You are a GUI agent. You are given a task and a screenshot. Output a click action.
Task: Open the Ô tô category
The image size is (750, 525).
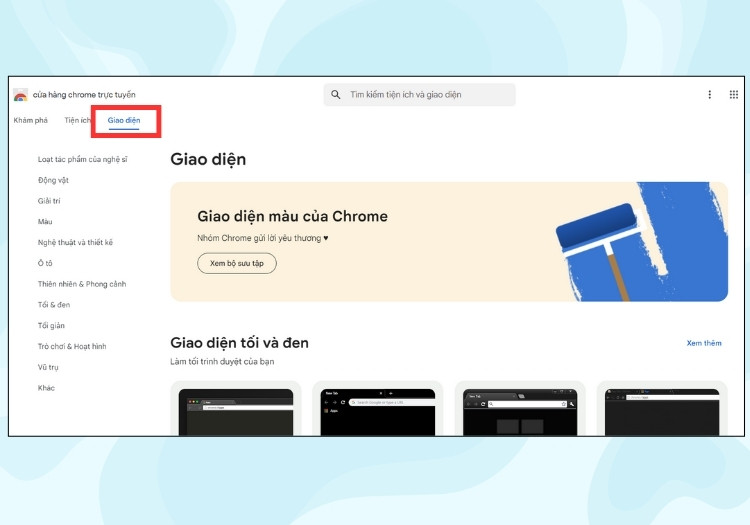(45, 263)
